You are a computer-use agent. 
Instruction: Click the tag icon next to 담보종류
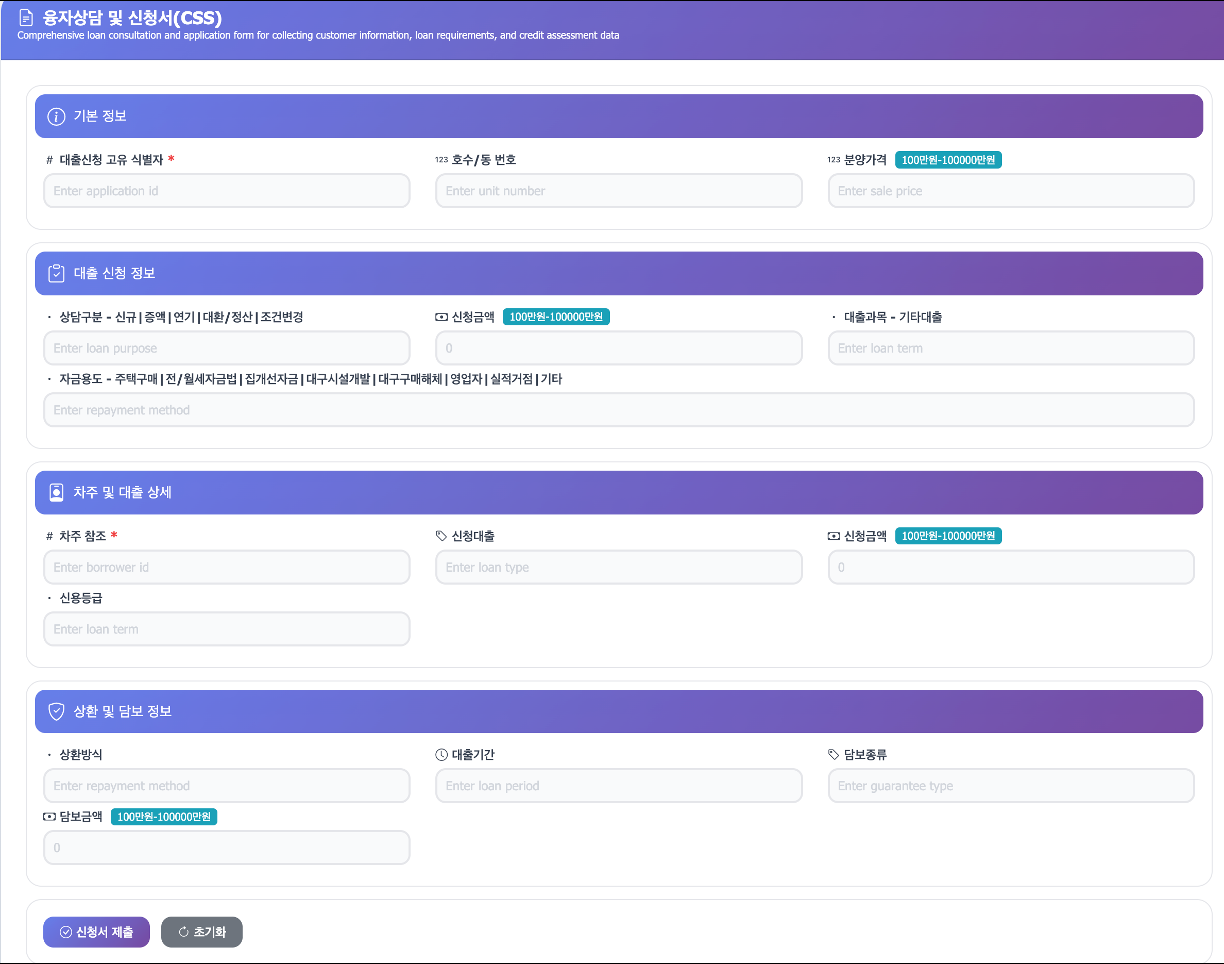(x=834, y=755)
